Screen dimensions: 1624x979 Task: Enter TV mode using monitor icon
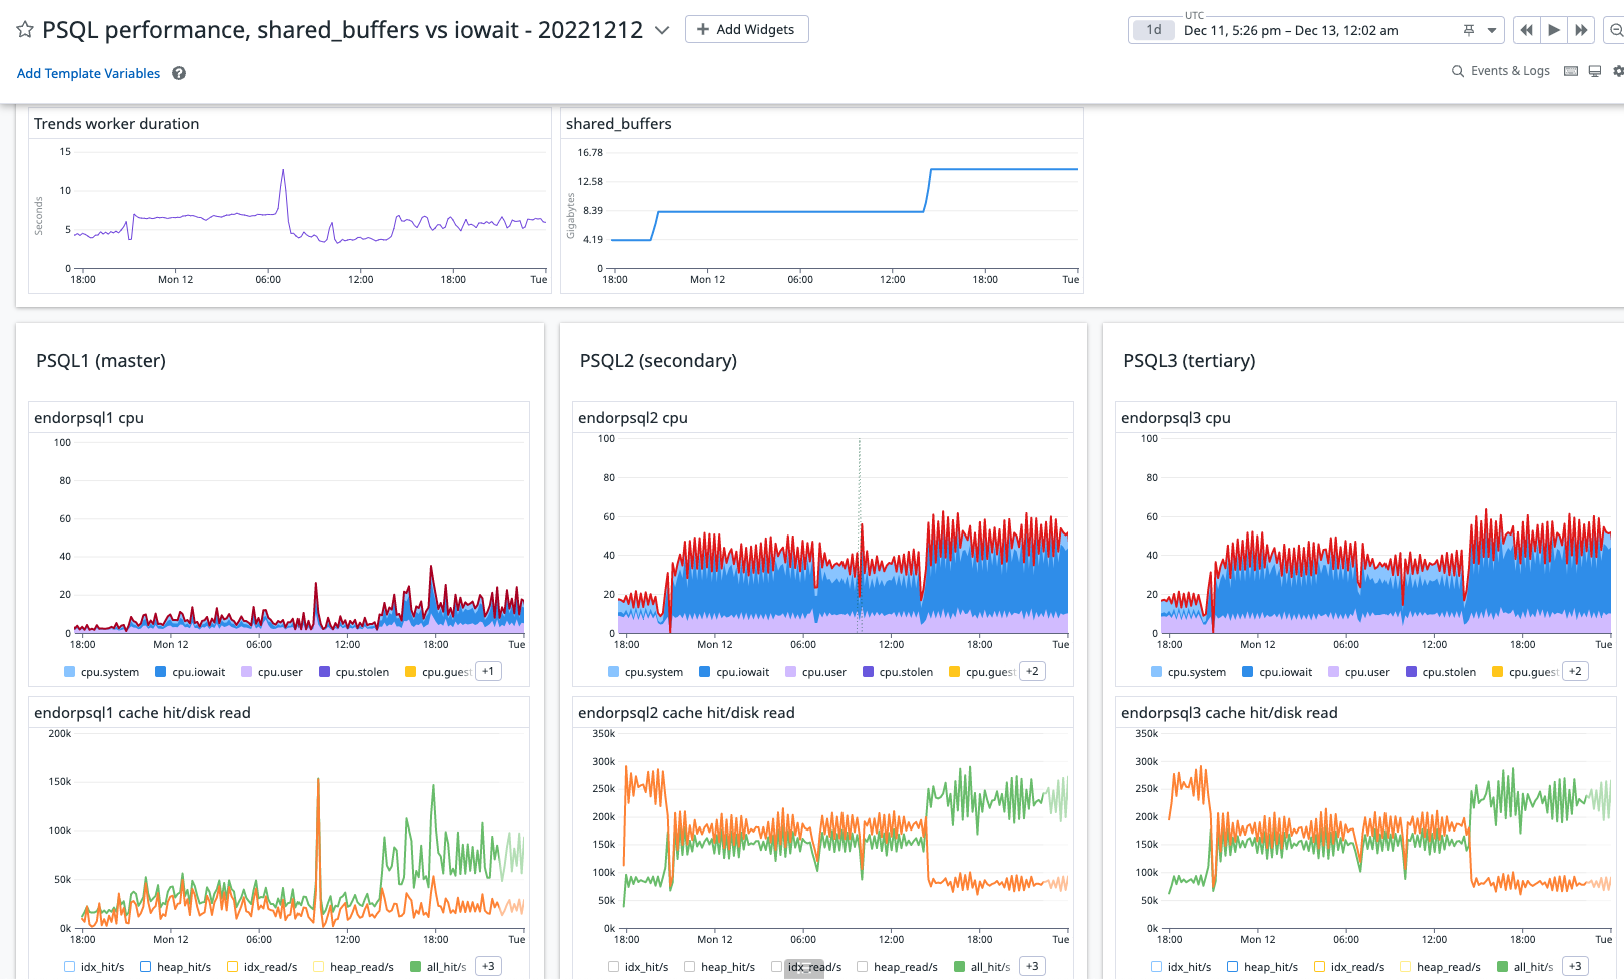coord(1595,71)
